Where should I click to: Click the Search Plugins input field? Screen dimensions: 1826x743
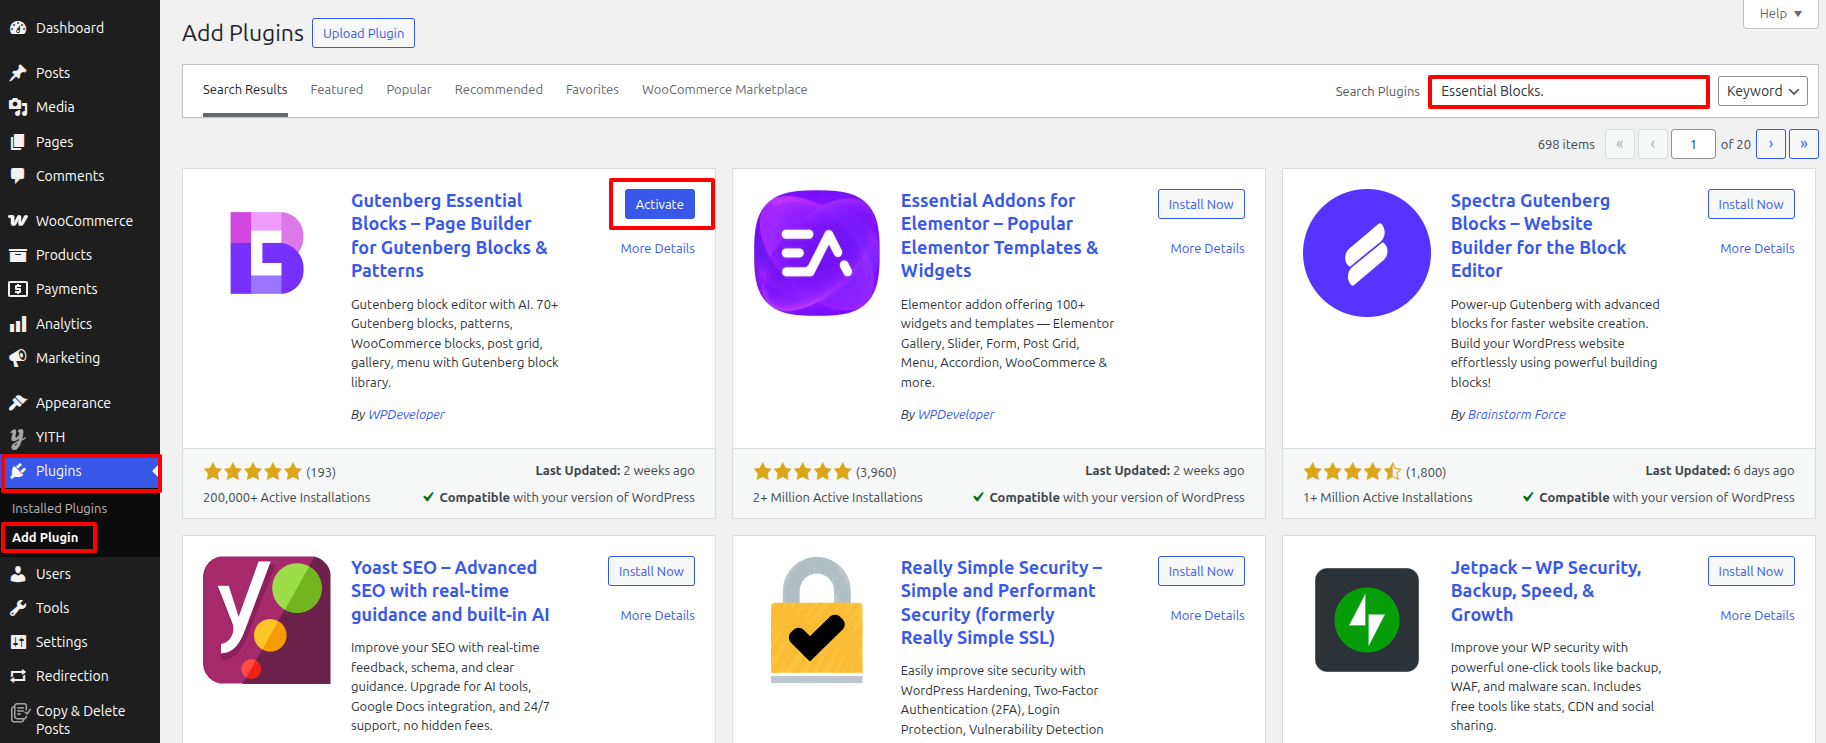(x=1568, y=91)
